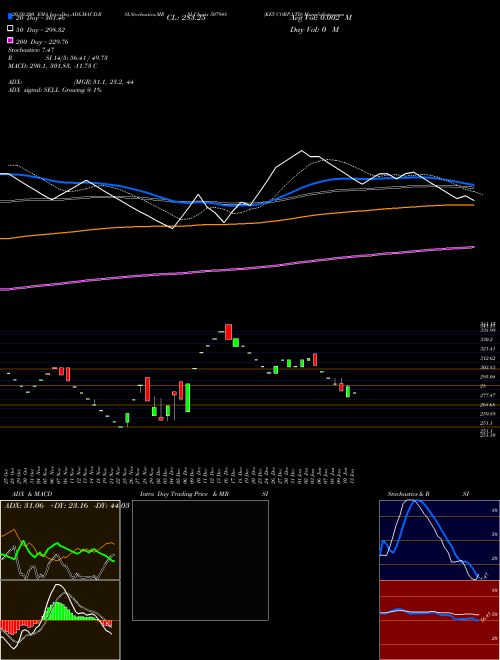
Task: Click the magenta 200 Day moving average line
Action: (237, 269)
